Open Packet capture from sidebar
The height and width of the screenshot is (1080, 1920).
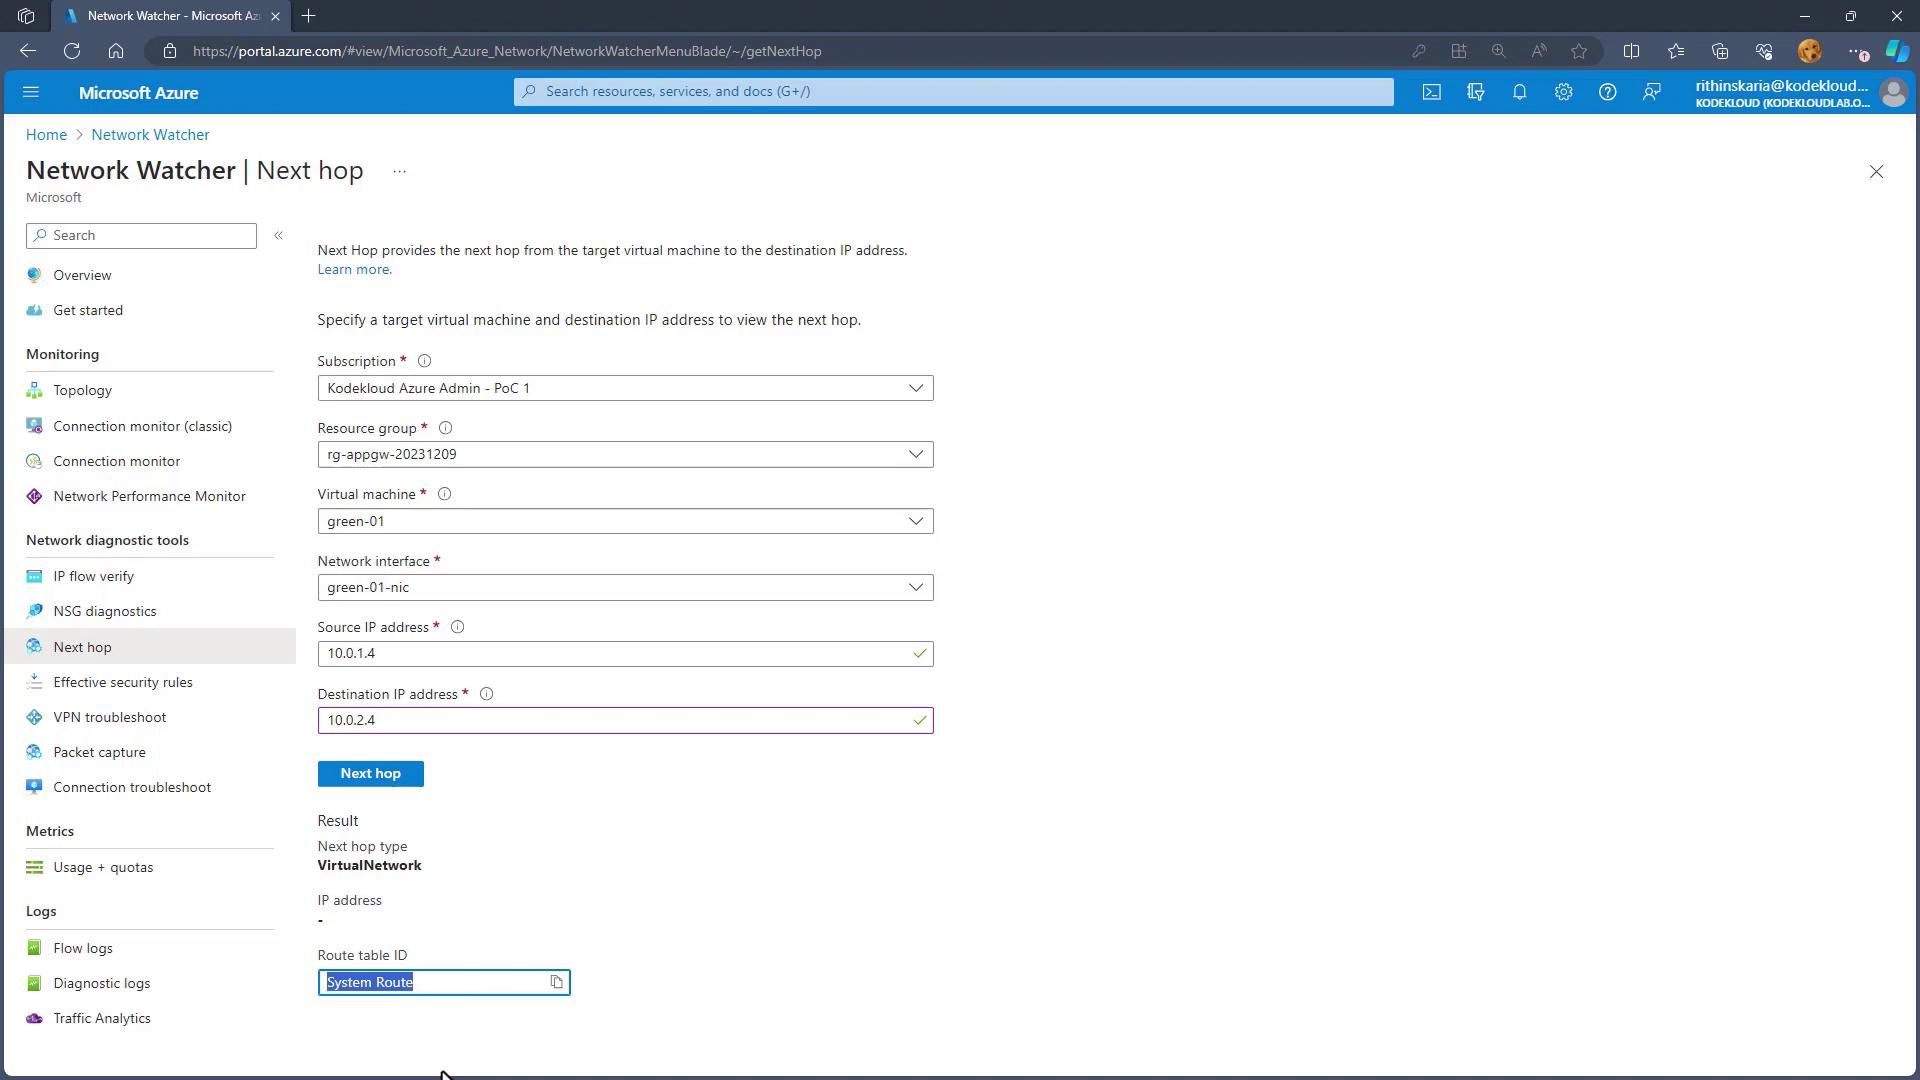click(x=99, y=752)
